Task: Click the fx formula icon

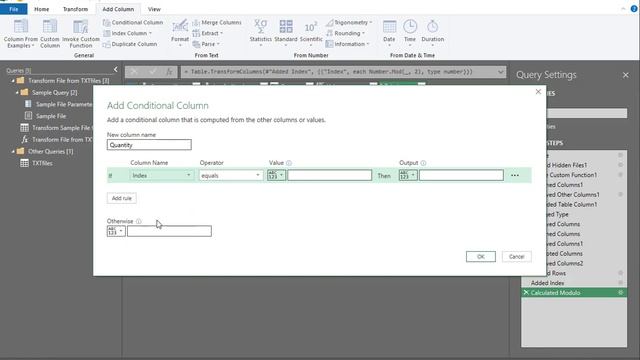Action: pyautogui.click(x=169, y=72)
